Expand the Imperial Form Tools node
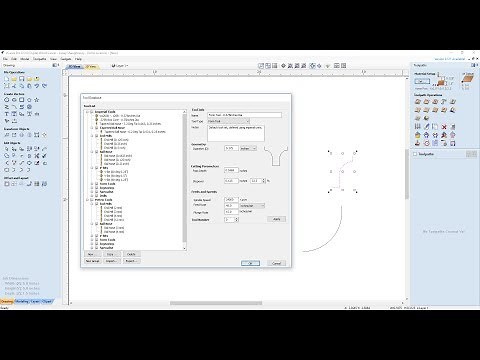This screenshot has height=360, width=480. 92,184
